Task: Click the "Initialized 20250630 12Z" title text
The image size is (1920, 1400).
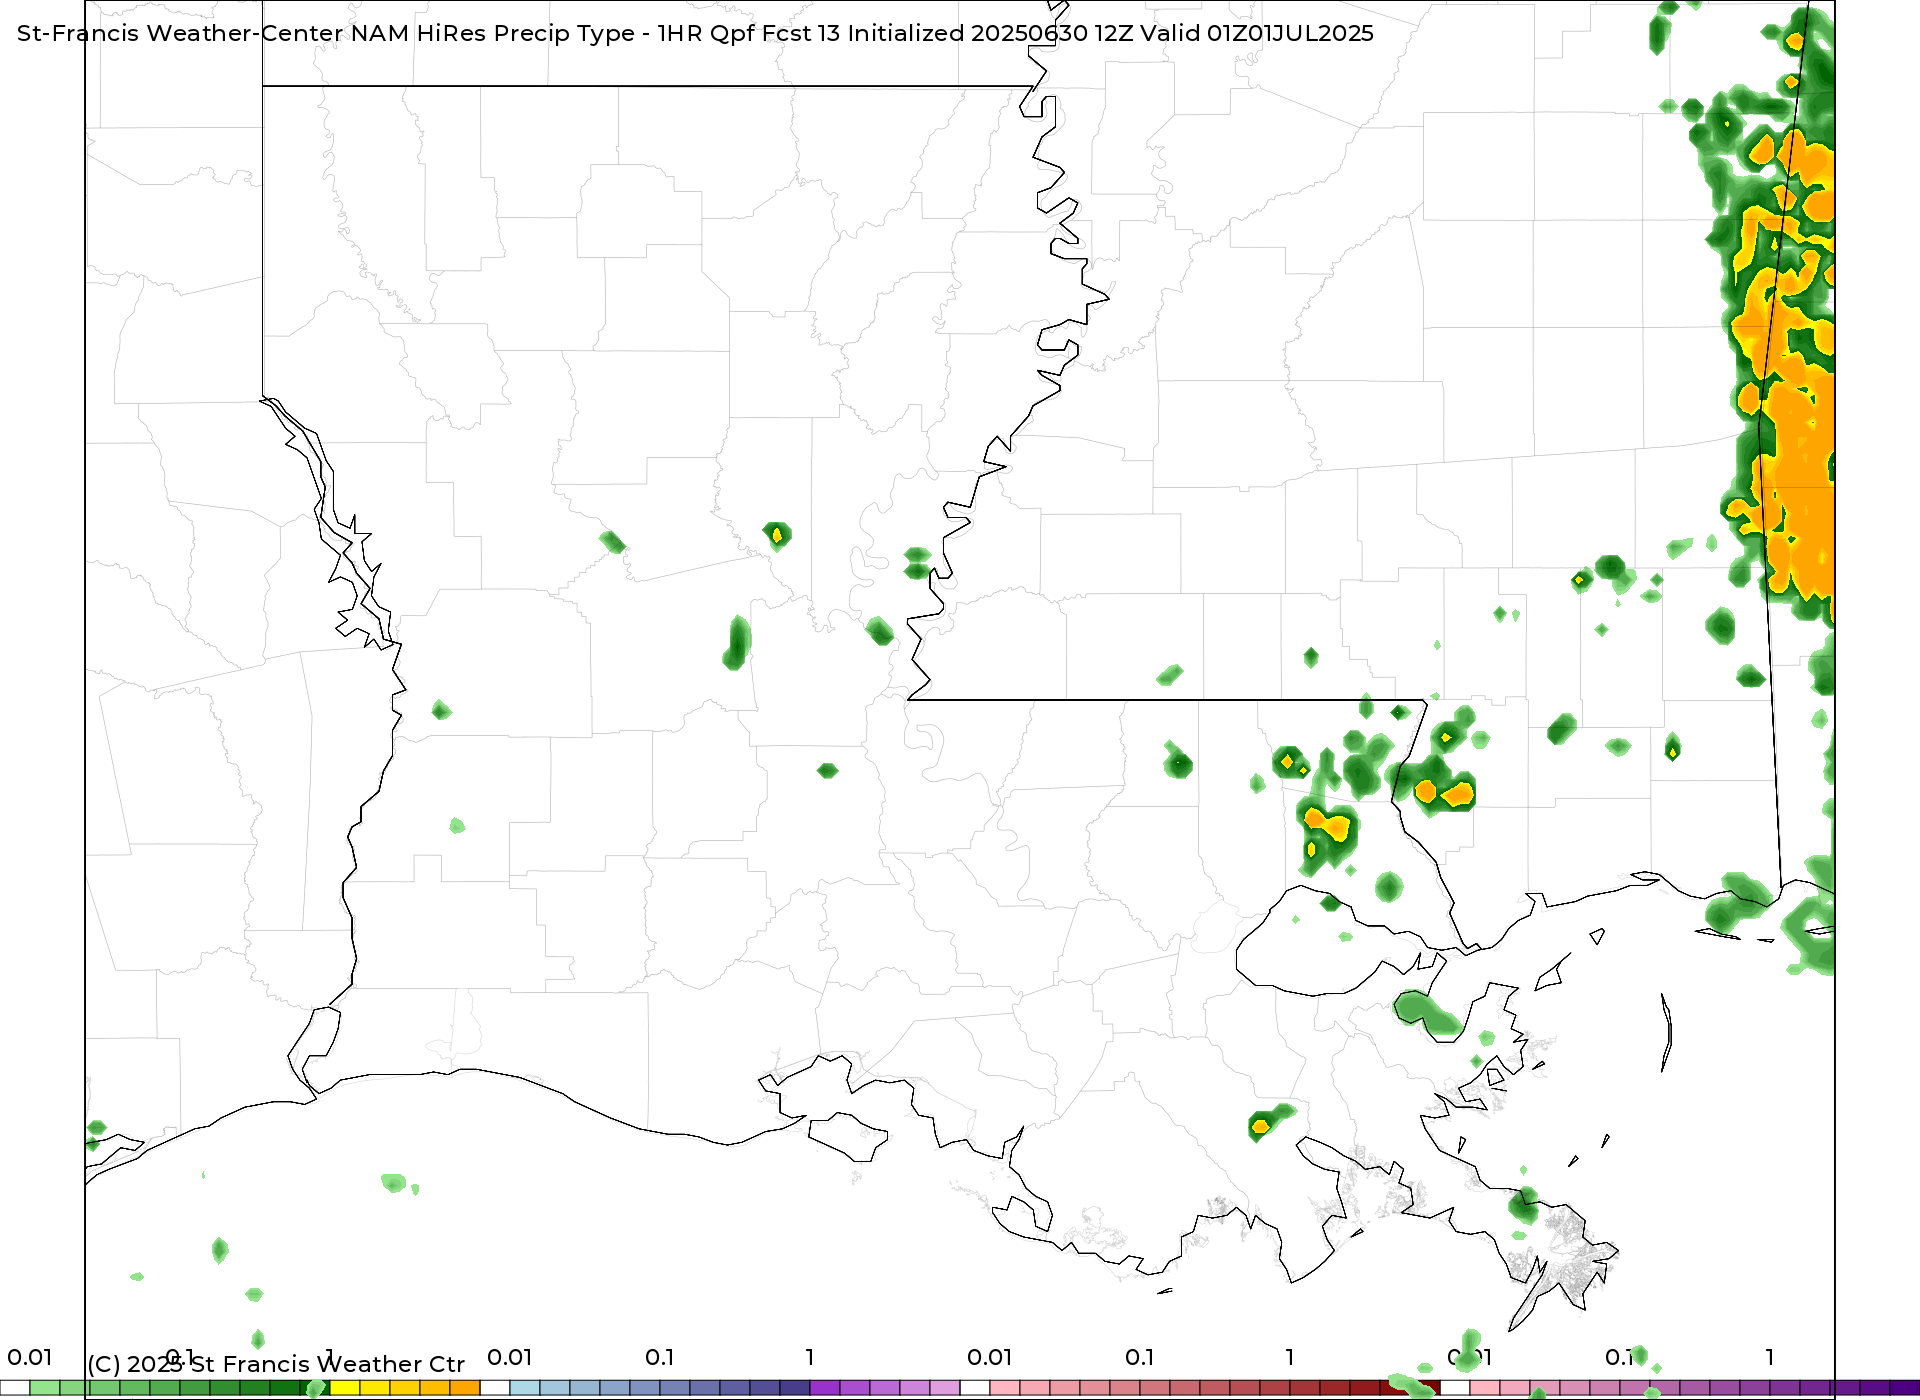Action: (x=991, y=33)
